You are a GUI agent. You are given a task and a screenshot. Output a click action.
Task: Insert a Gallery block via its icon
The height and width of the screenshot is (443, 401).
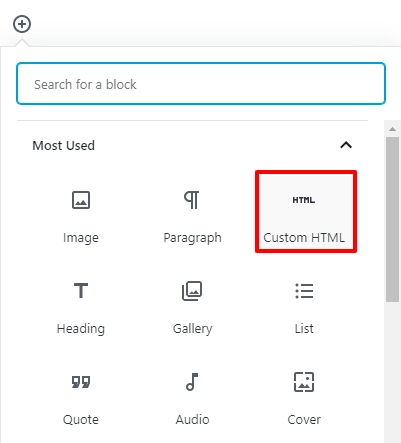click(x=192, y=291)
